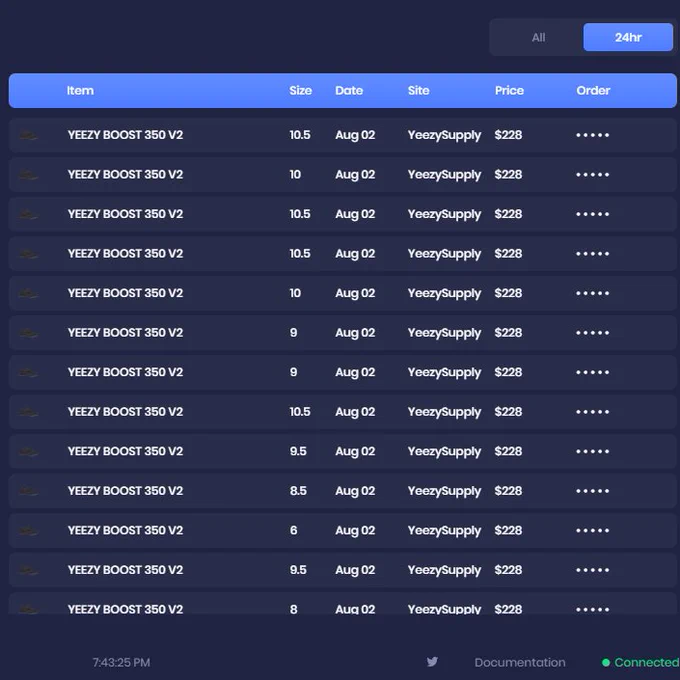Image resolution: width=680 pixels, height=680 pixels.
Task: Select YEEZY BOOST 350 V2 name in size 6 row
Action: tap(125, 530)
